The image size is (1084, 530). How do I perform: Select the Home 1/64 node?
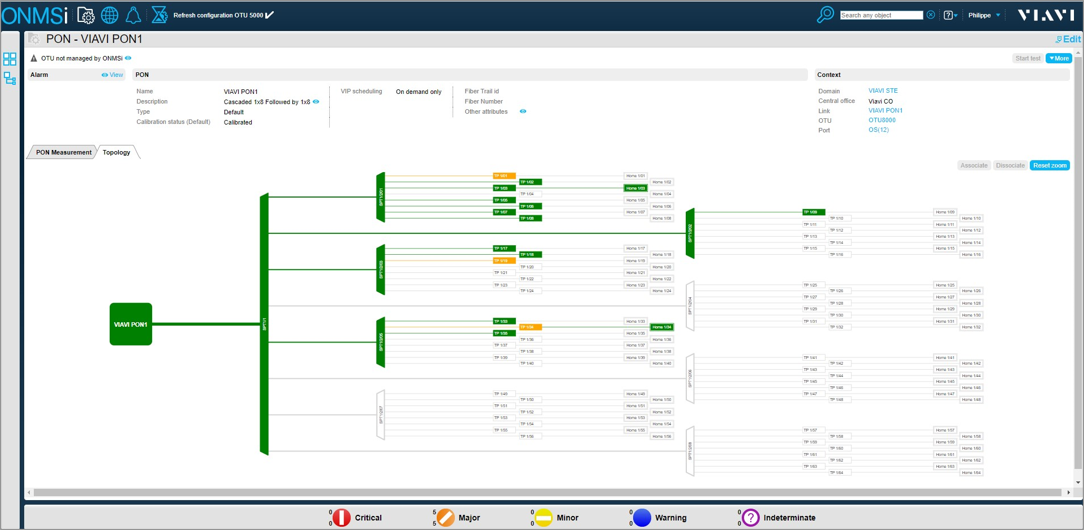(972, 473)
